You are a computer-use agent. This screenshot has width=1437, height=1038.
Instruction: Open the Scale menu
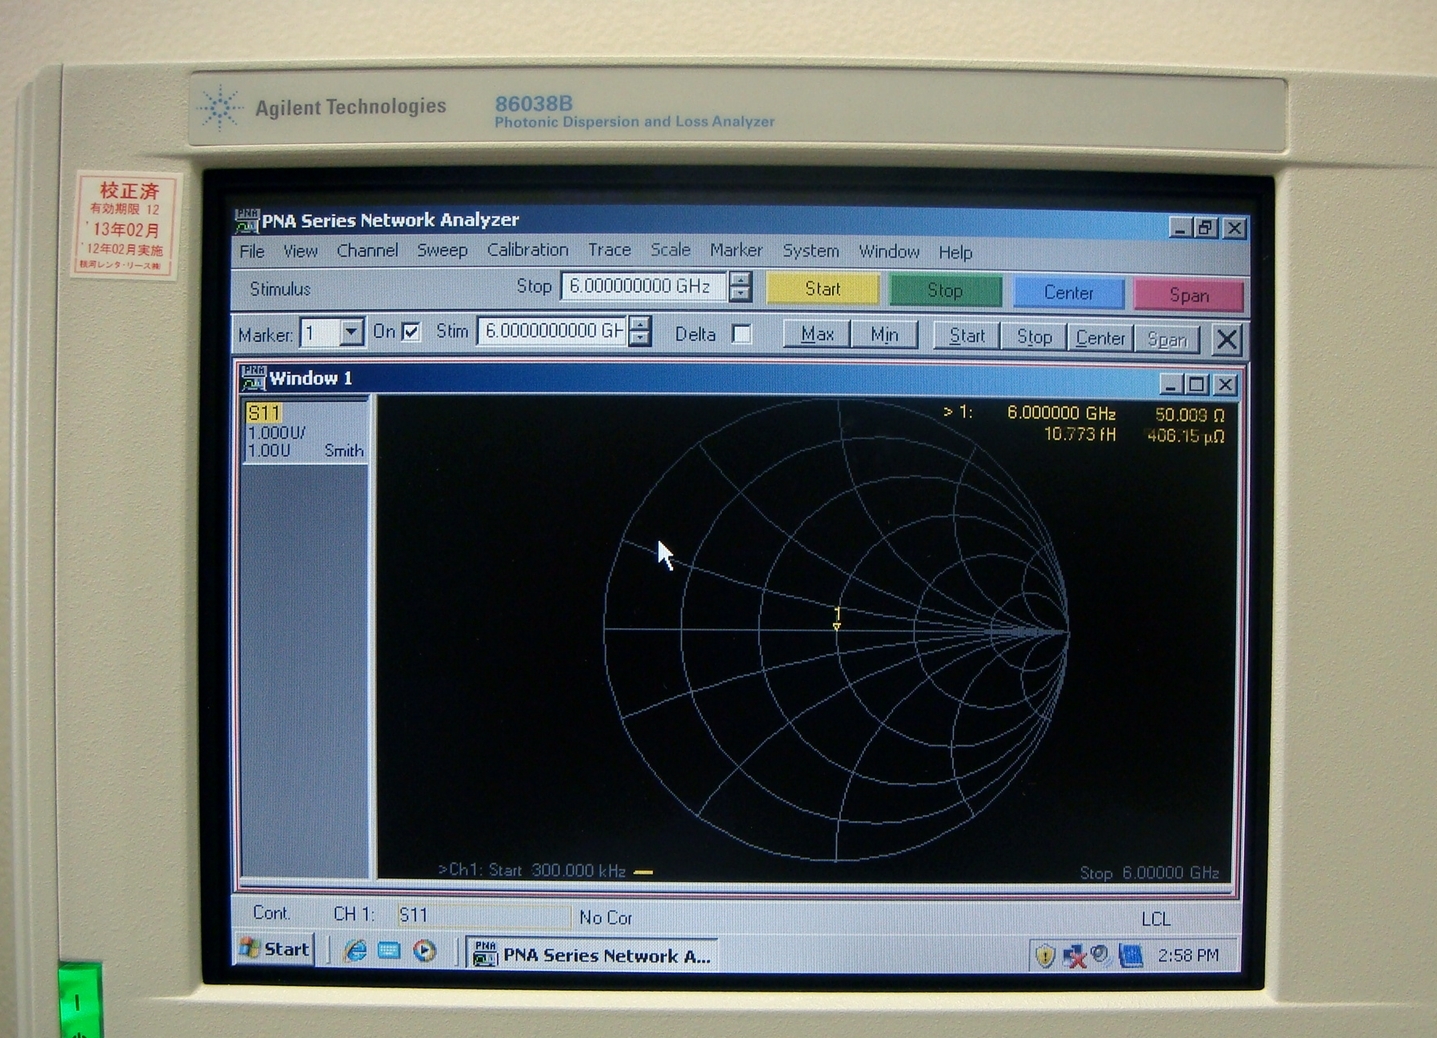coord(670,250)
